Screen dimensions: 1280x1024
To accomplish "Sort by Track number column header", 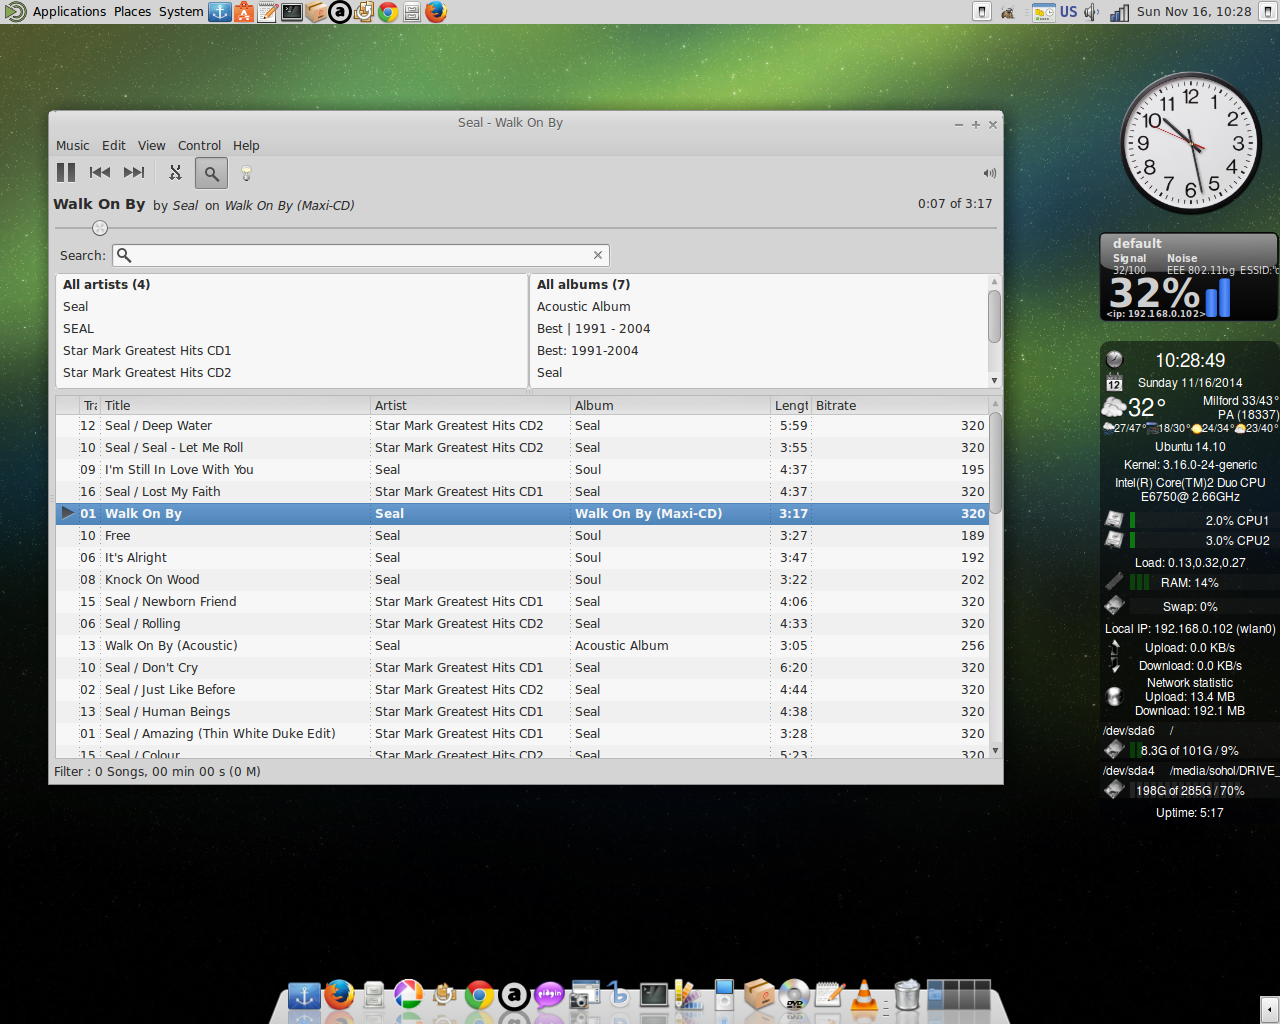I will tap(90, 406).
